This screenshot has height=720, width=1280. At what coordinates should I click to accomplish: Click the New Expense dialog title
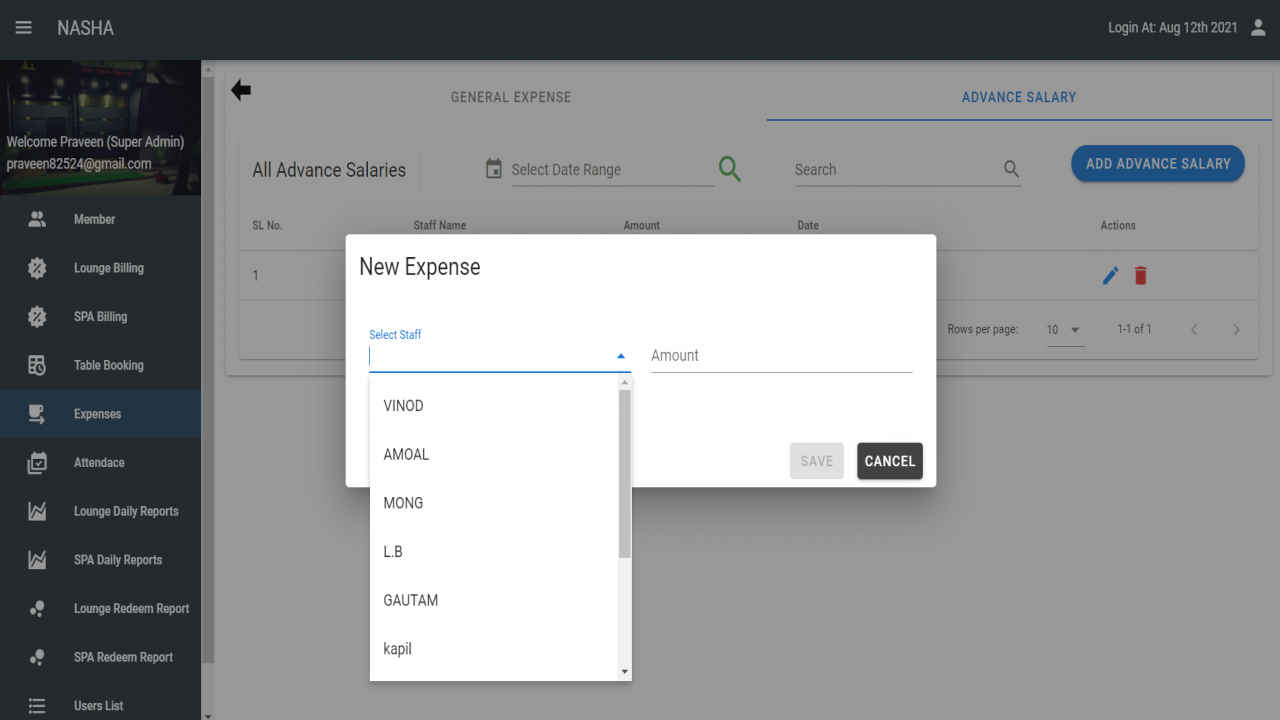420,267
